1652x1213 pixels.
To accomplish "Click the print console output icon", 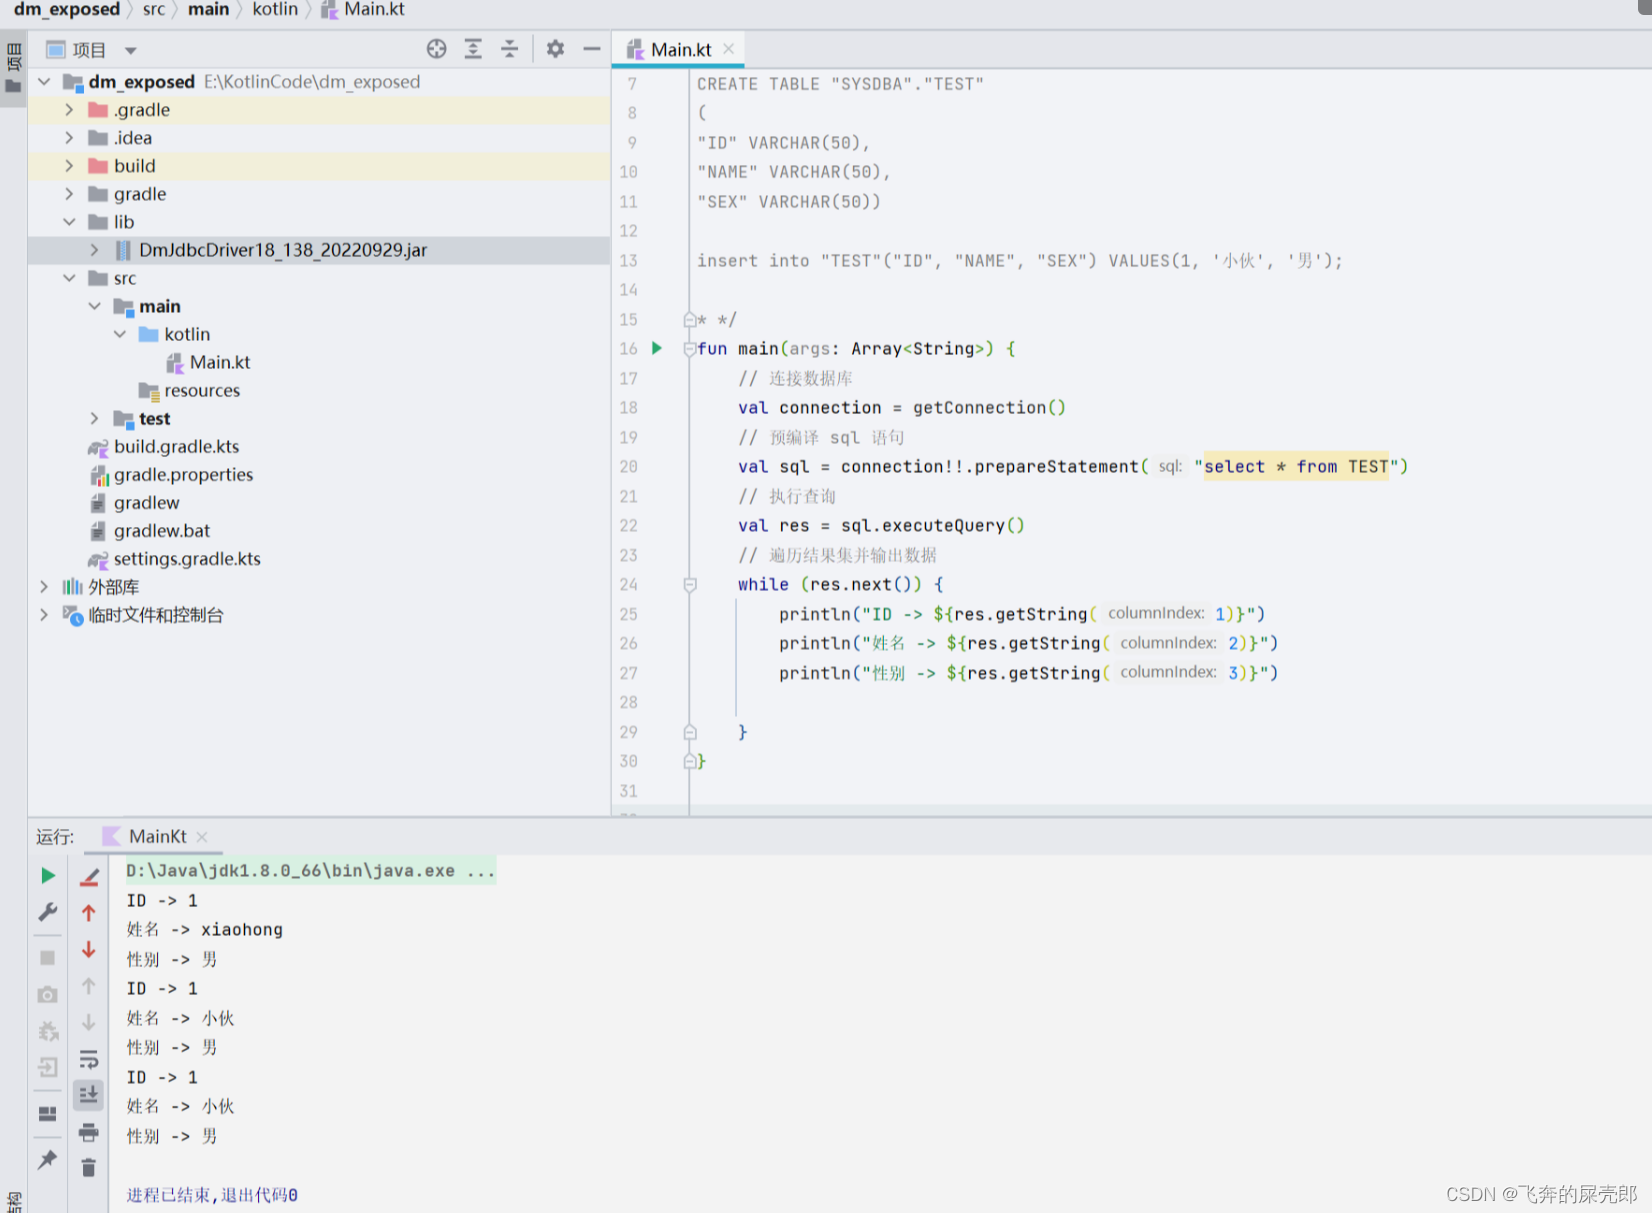I will pyautogui.click(x=89, y=1131).
